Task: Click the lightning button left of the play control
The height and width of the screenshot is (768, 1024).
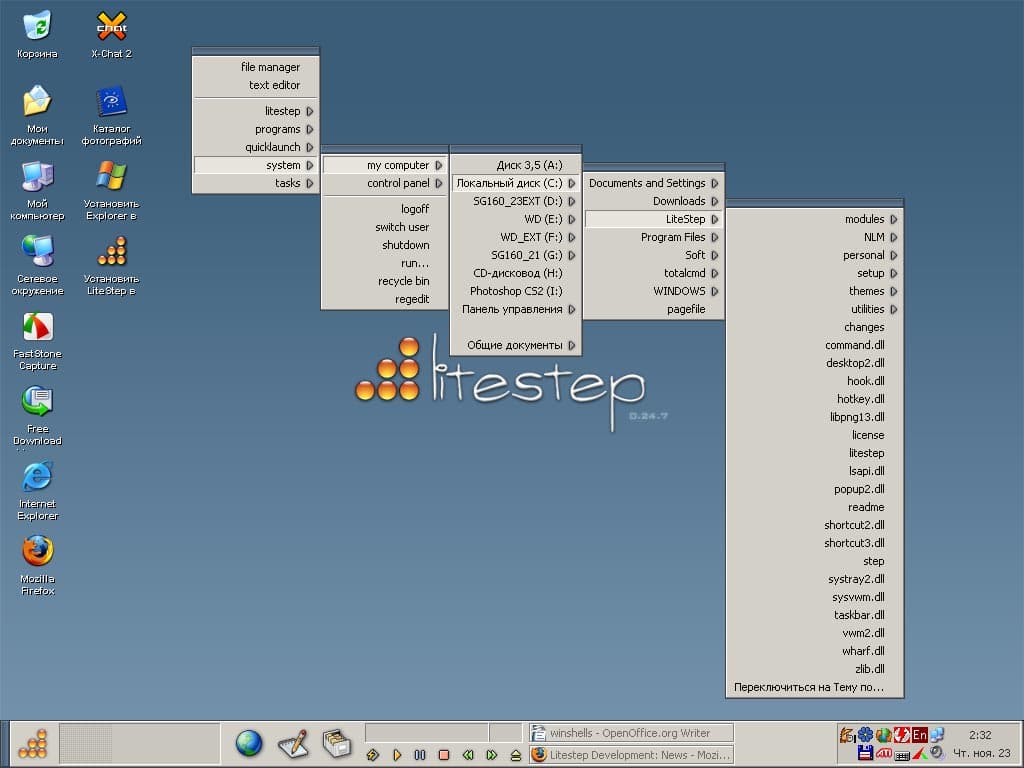Action: pyautogui.click(x=373, y=755)
